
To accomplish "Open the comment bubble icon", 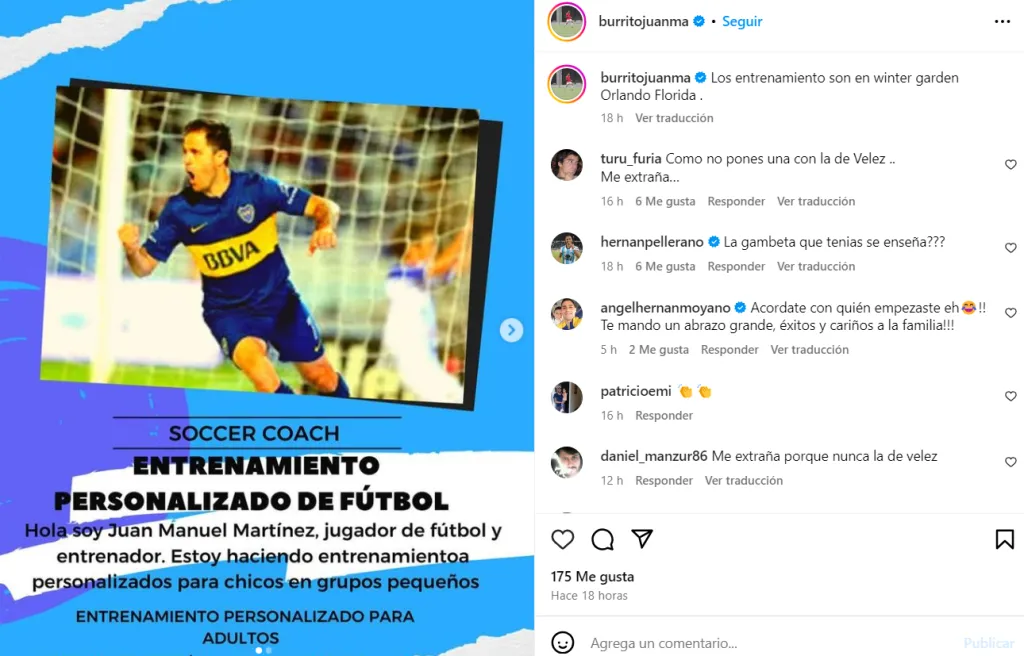I will (602, 539).
